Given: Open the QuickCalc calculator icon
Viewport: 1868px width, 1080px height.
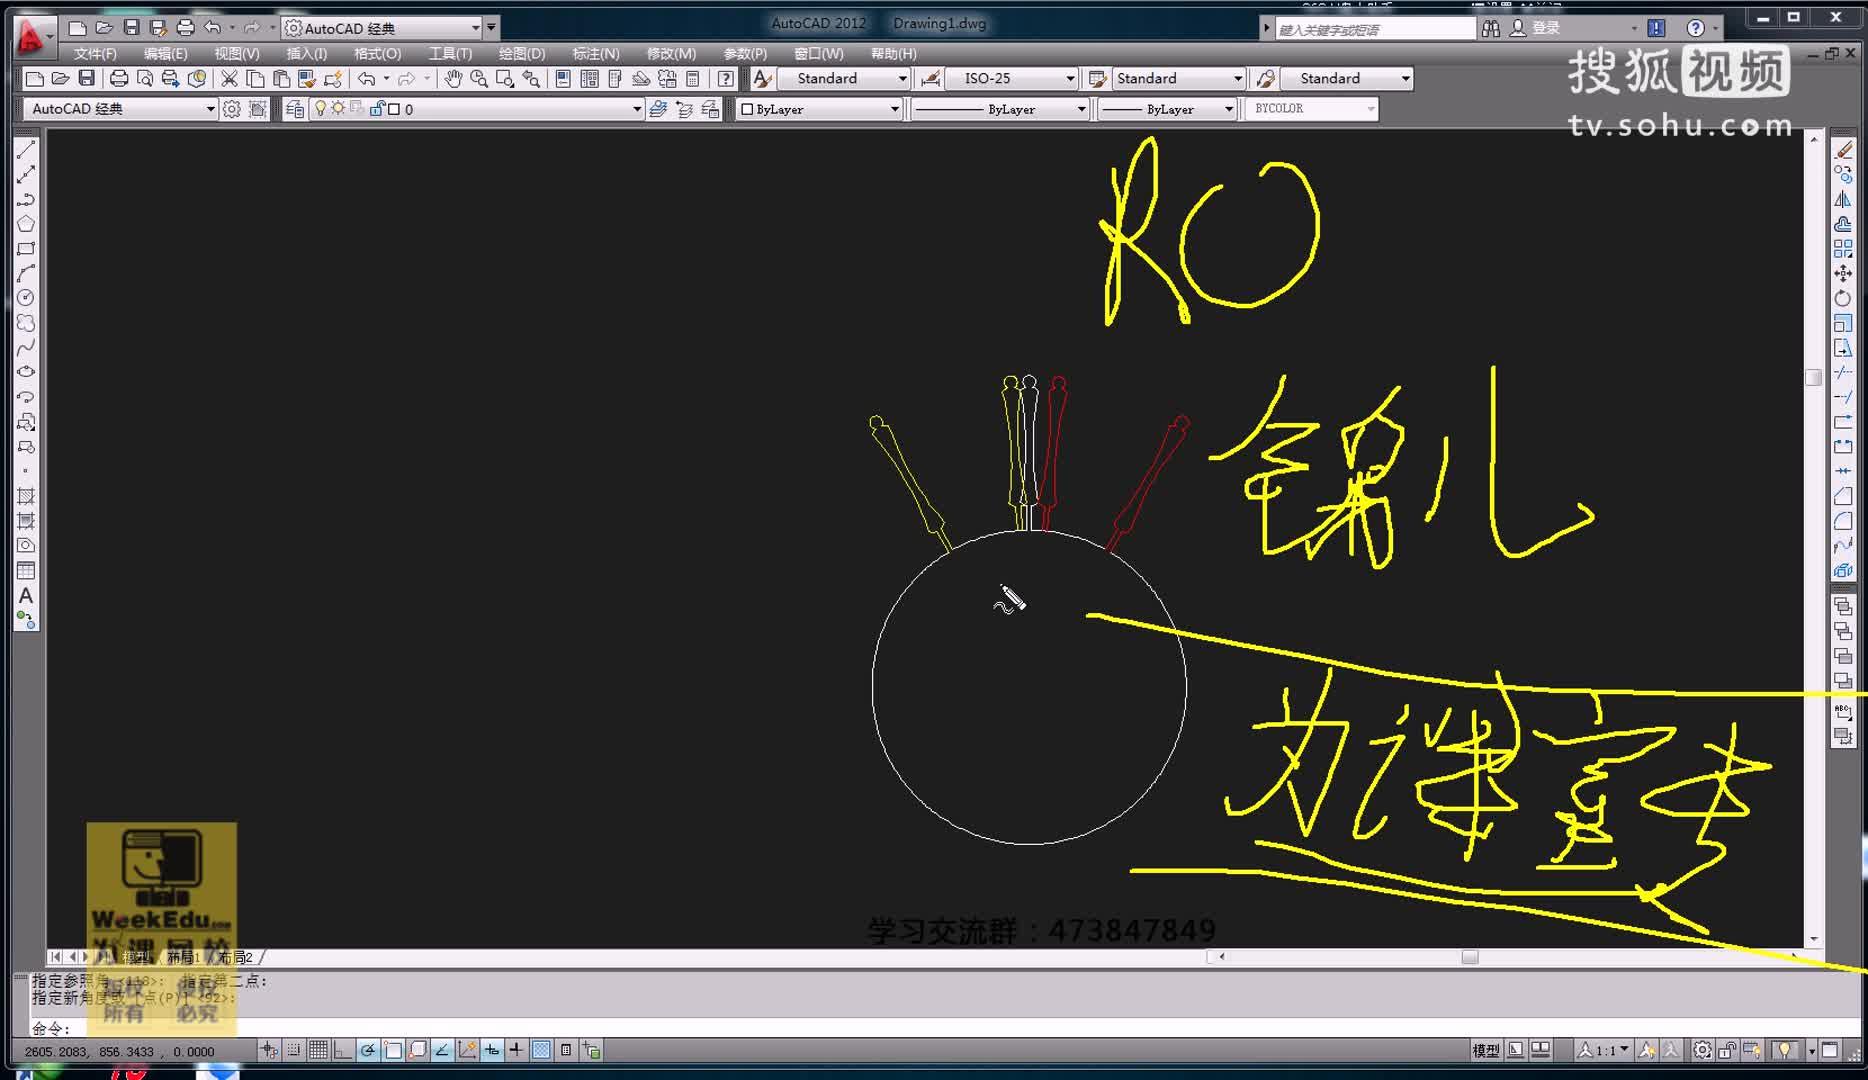Looking at the screenshot, I should (692, 78).
